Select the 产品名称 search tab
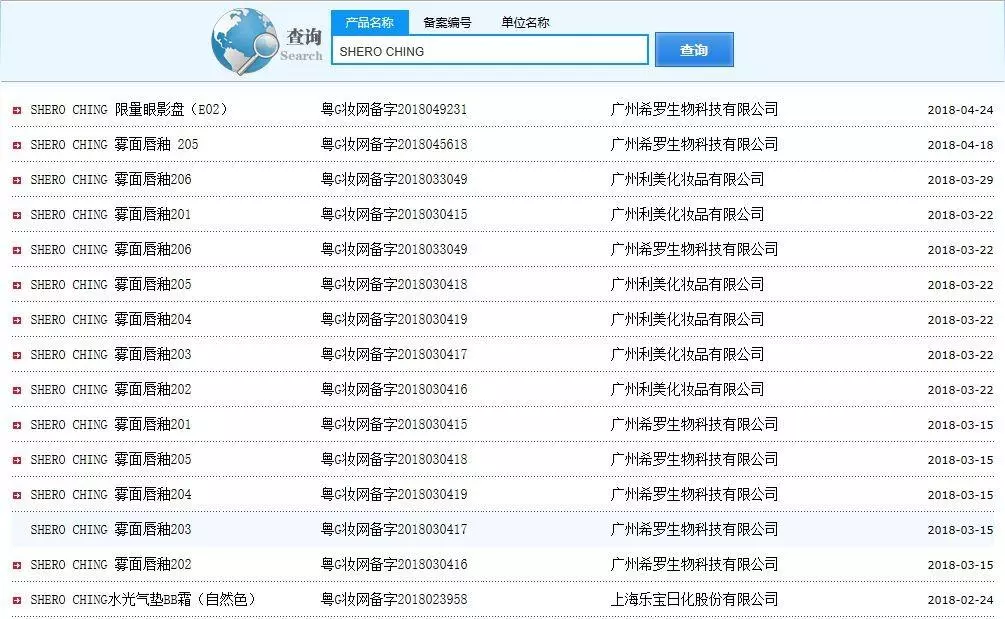Screen dimensions: 1005x619 (x=370, y=22)
